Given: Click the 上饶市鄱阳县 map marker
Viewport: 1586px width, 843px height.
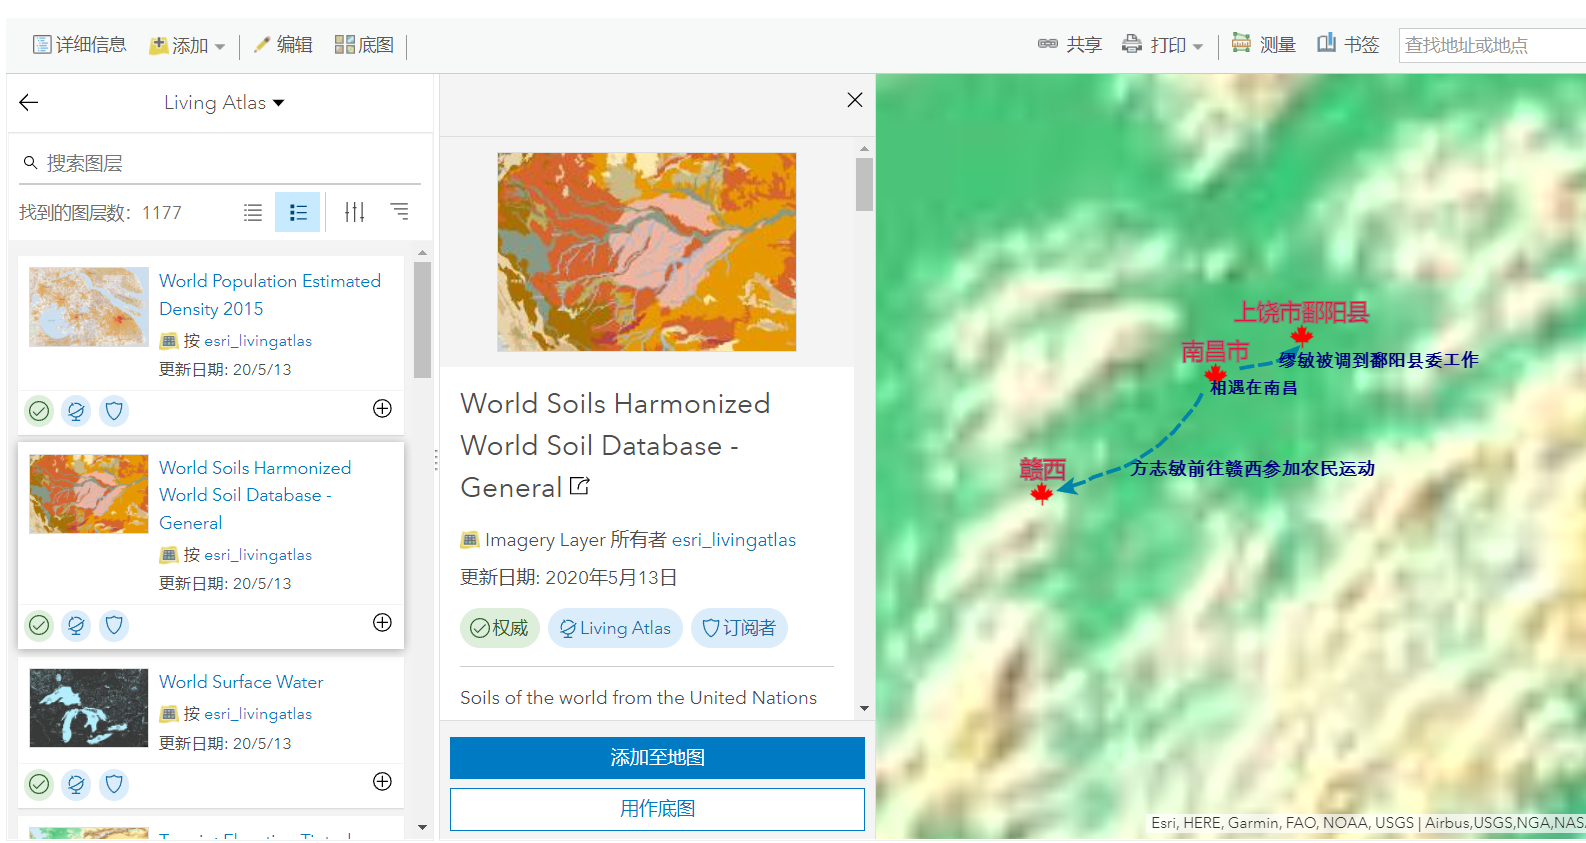Looking at the screenshot, I should pos(1301,335).
